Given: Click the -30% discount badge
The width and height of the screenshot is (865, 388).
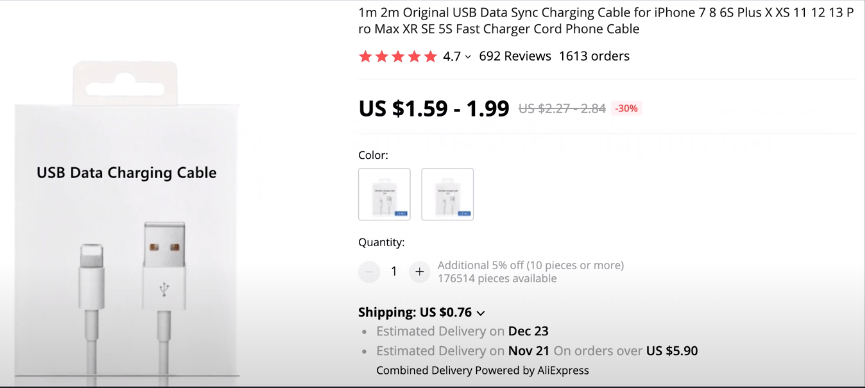Looking at the screenshot, I should pyautogui.click(x=626, y=109).
